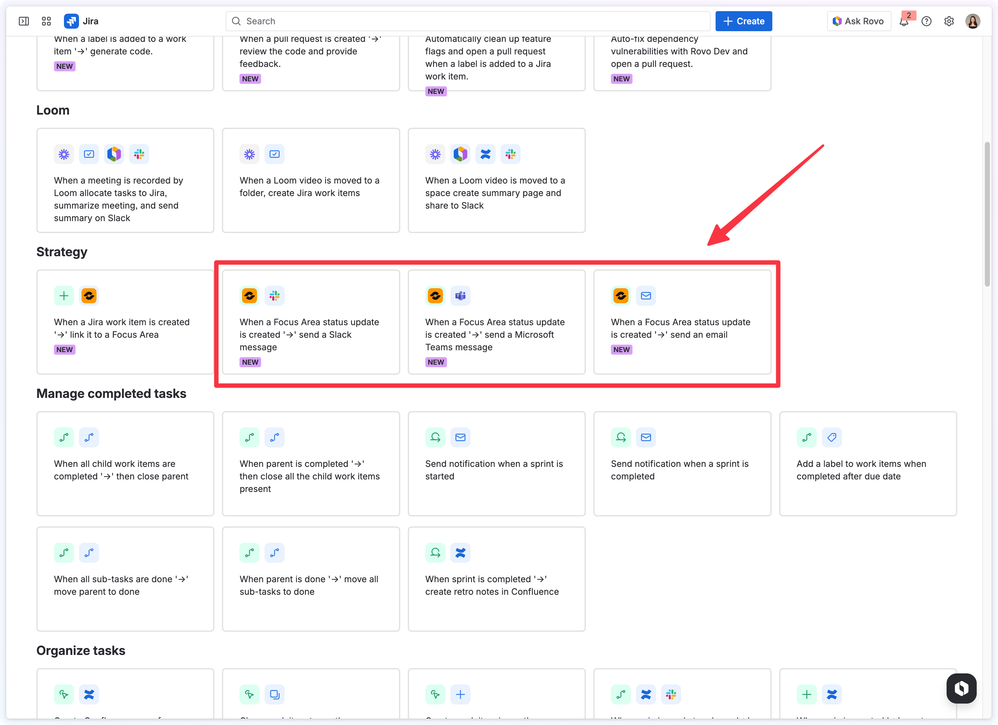The height and width of the screenshot is (725, 998).
Task: Open 'Send notification when a sprint is started' card
Action: 496,464
